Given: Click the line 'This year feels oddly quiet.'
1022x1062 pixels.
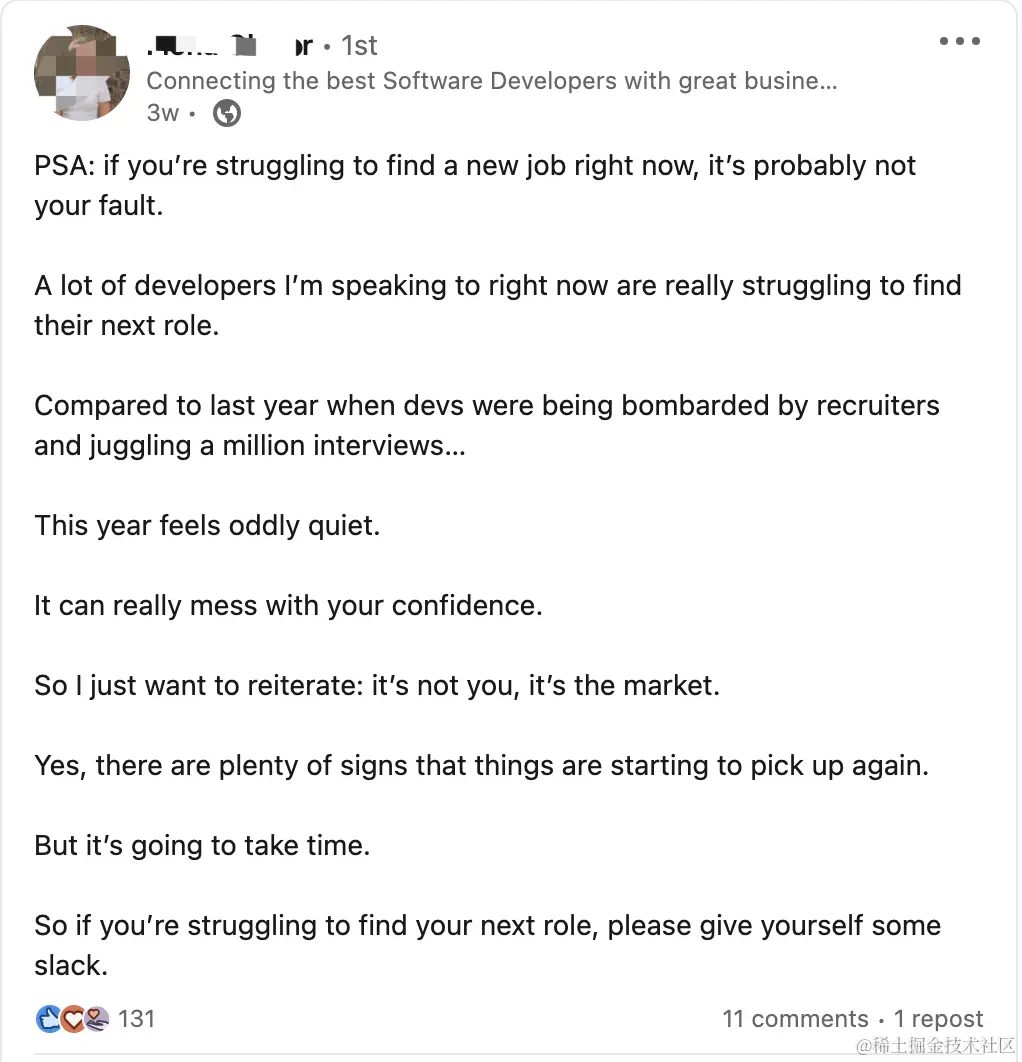Looking at the screenshot, I should click(207, 526).
